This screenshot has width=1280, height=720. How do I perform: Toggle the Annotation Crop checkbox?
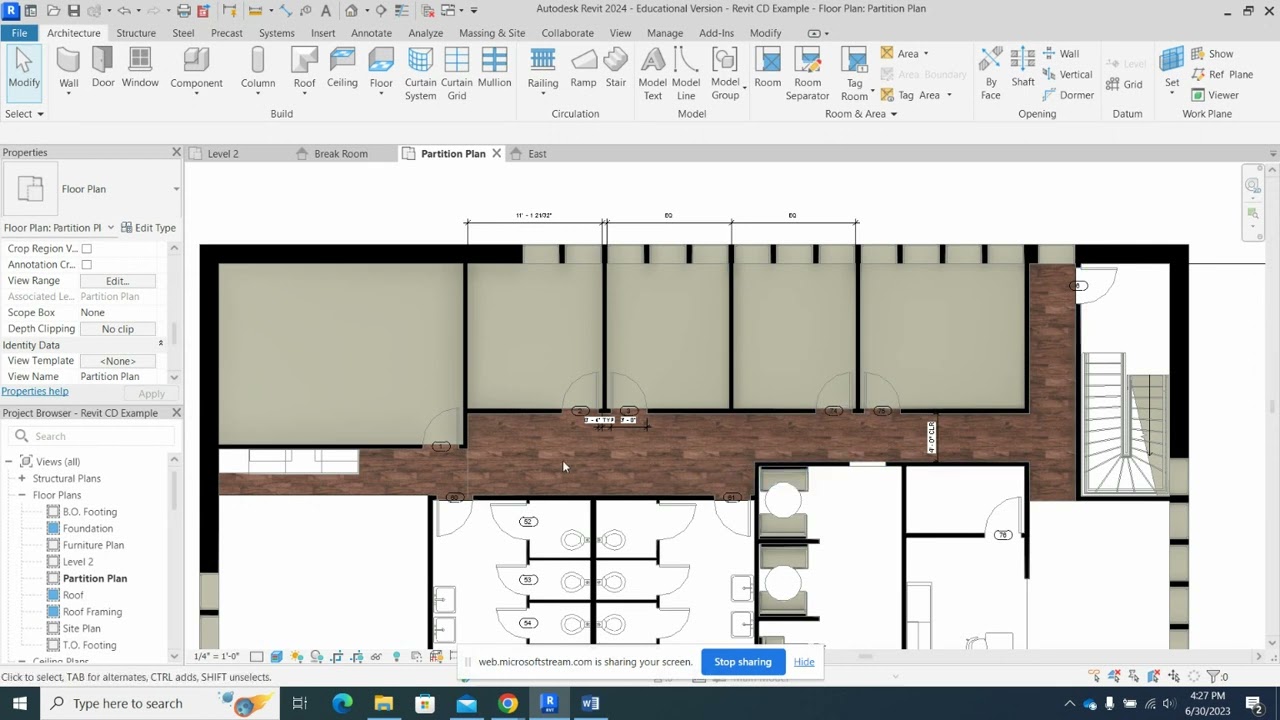point(86,264)
